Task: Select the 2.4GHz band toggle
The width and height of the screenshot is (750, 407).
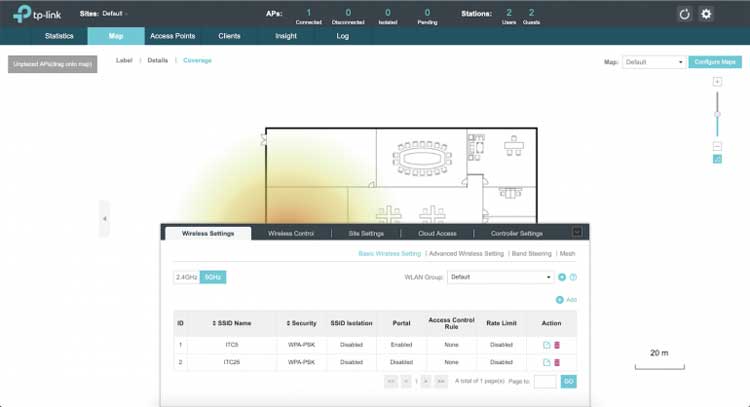Action: 187,277
